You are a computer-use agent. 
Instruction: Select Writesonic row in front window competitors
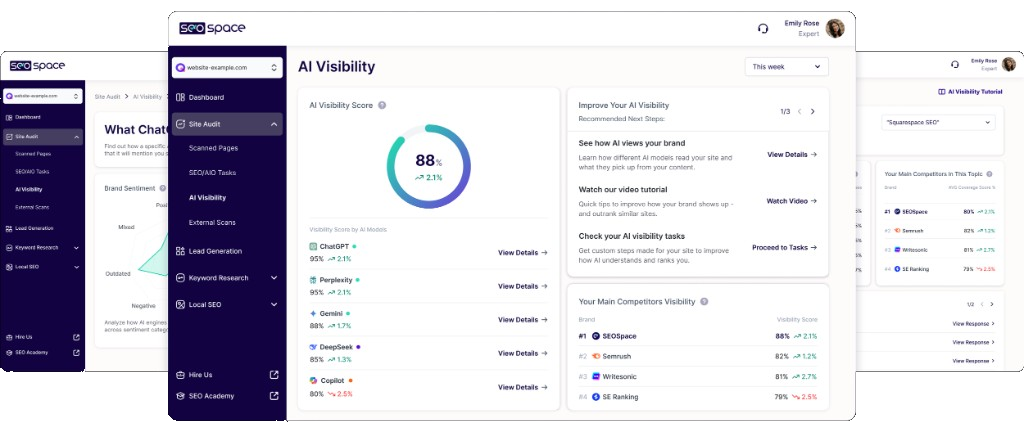697,377
